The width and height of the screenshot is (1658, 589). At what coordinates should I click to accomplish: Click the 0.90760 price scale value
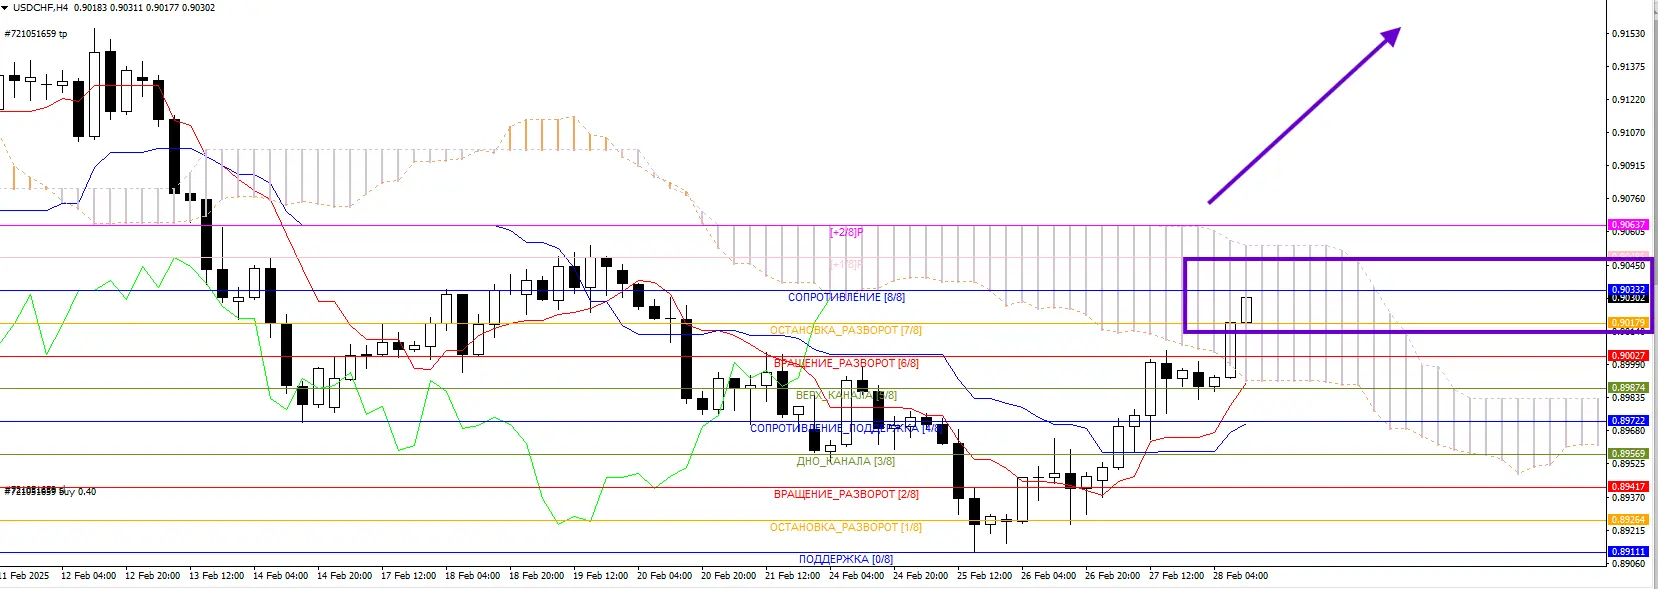tap(1629, 199)
